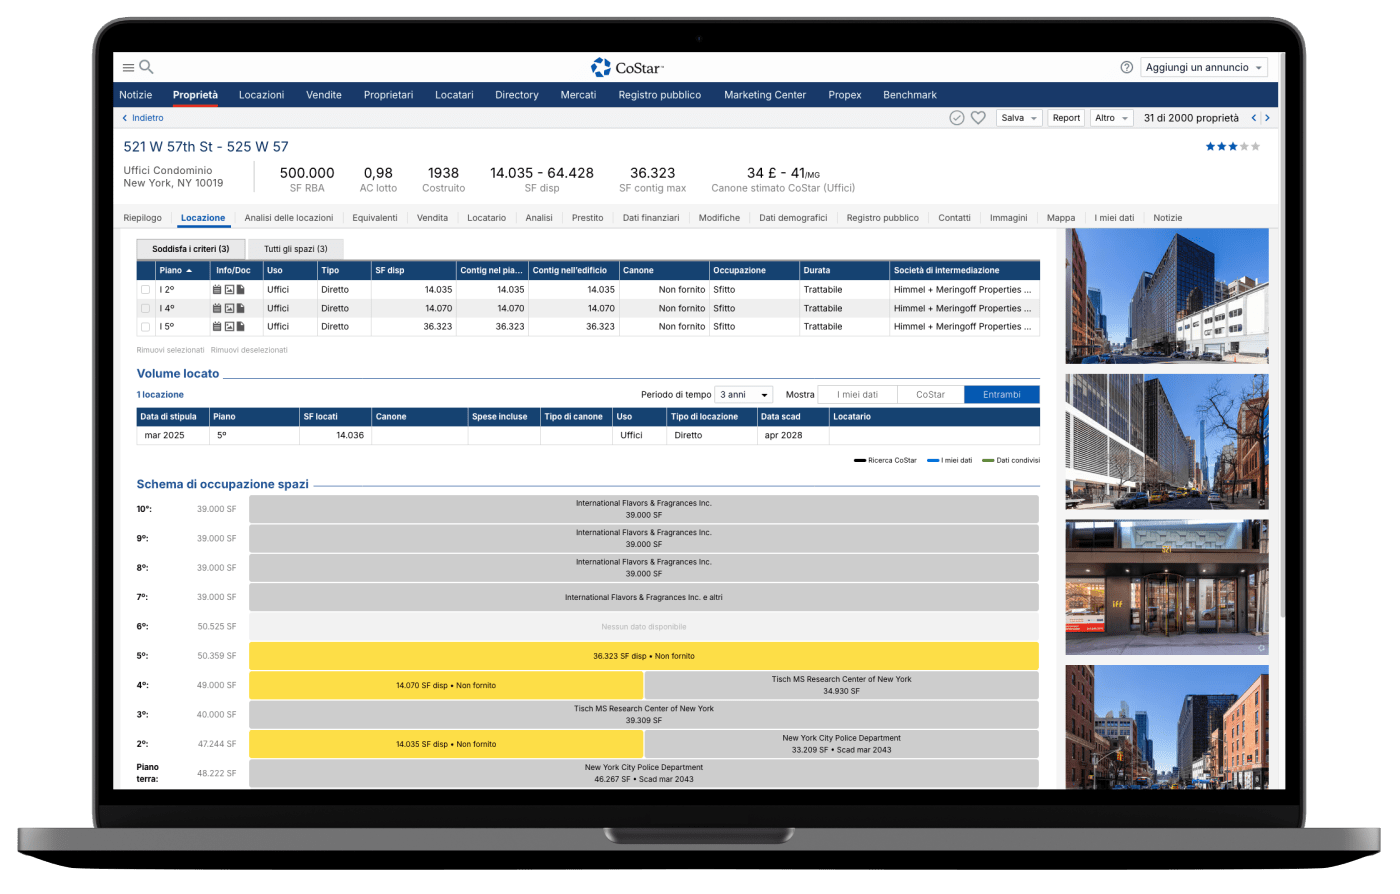The height and width of the screenshot is (894, 1400).
Task: Switch to Analisi delle locazioni tab
Action: point(288,218)
